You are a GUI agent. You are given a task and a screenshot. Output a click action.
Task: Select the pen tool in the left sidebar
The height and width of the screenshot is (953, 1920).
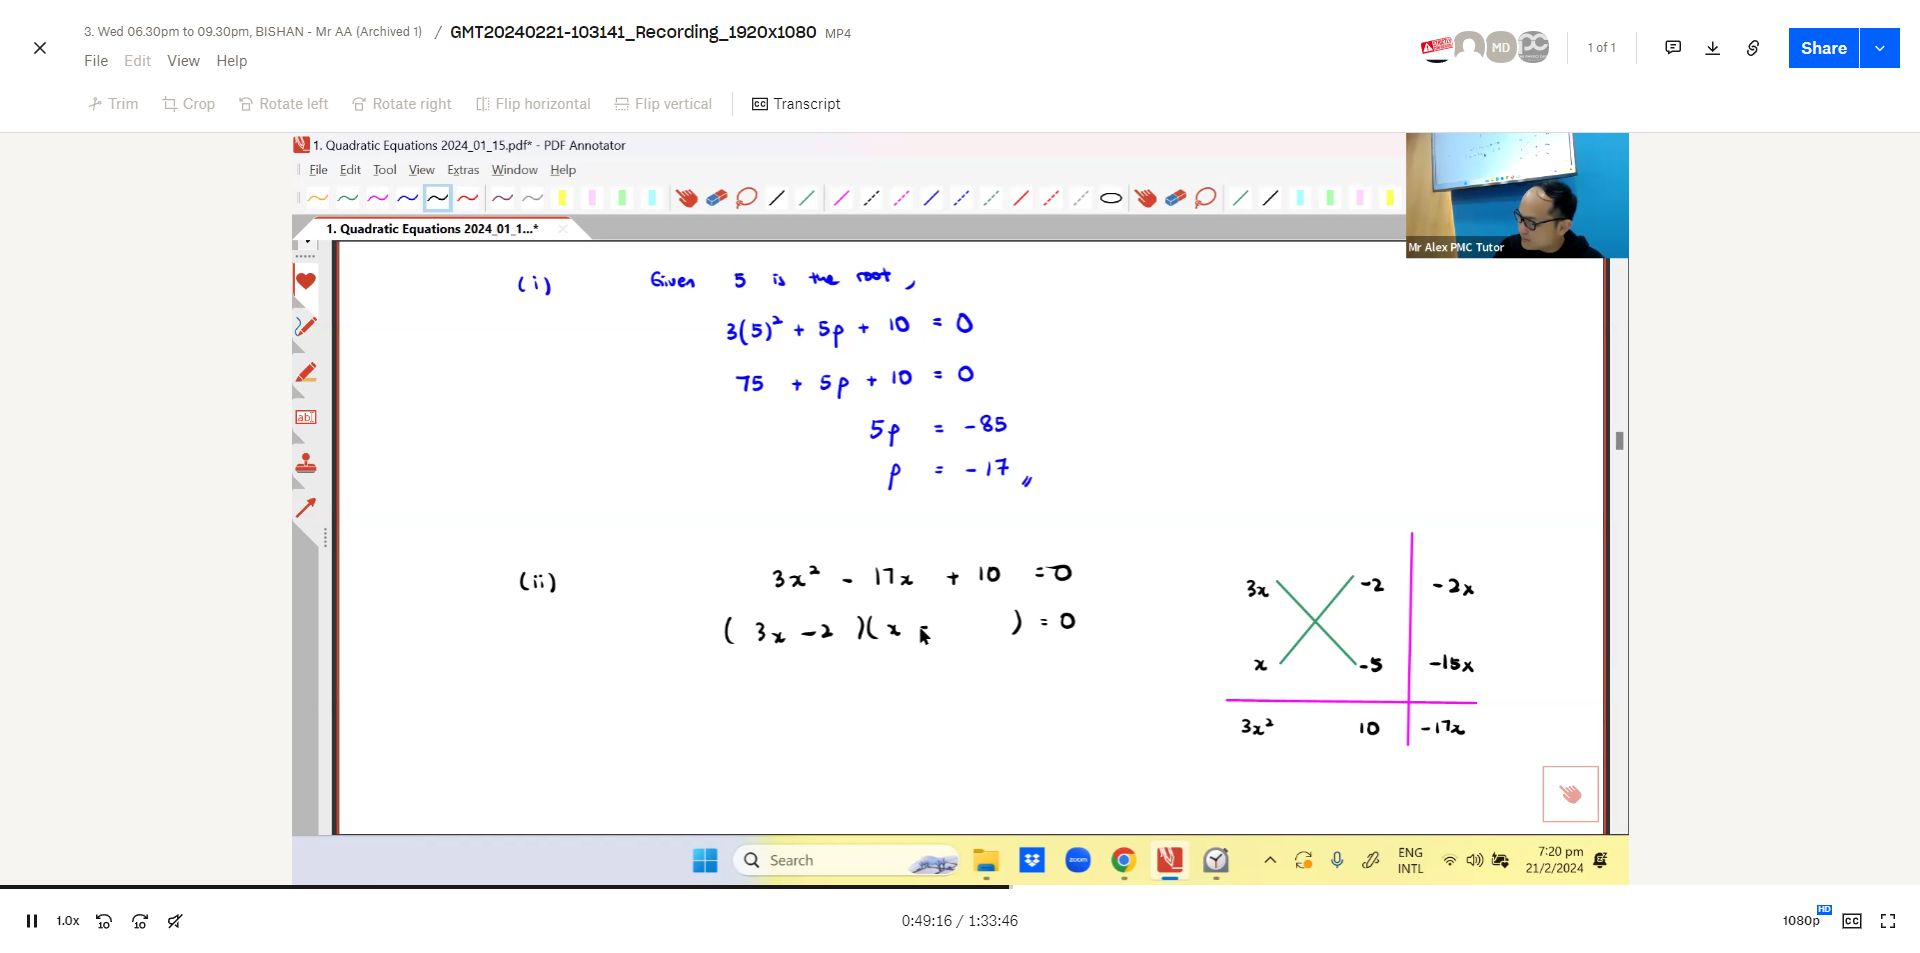tap(305, 327)
